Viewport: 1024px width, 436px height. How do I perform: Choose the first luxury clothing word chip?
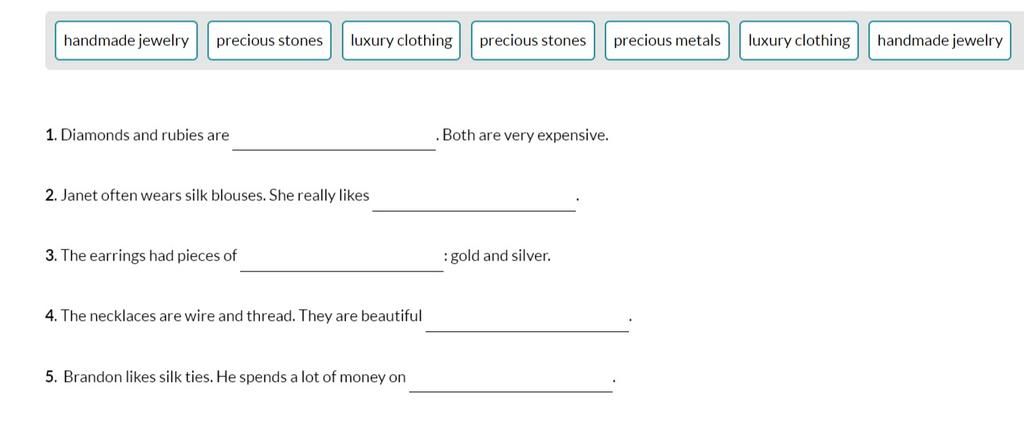click(401, 40)
